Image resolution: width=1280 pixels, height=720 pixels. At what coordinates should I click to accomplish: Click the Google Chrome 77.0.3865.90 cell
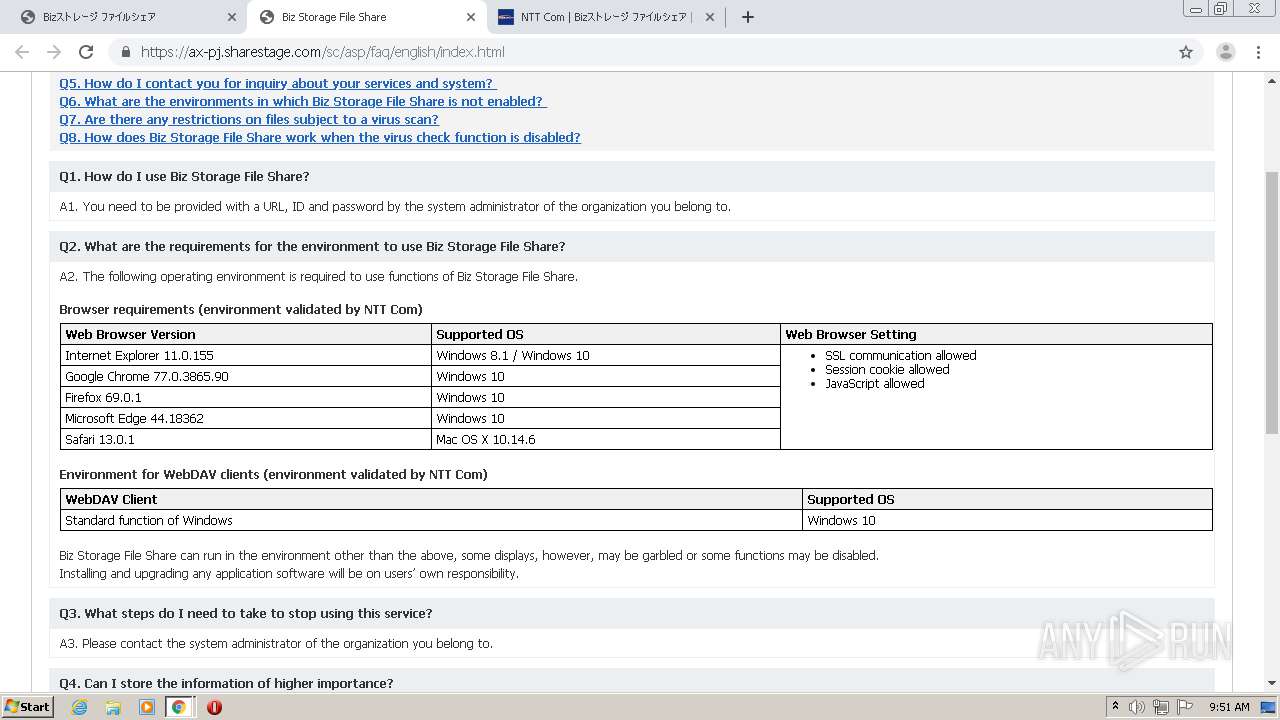tap(246, 376)
